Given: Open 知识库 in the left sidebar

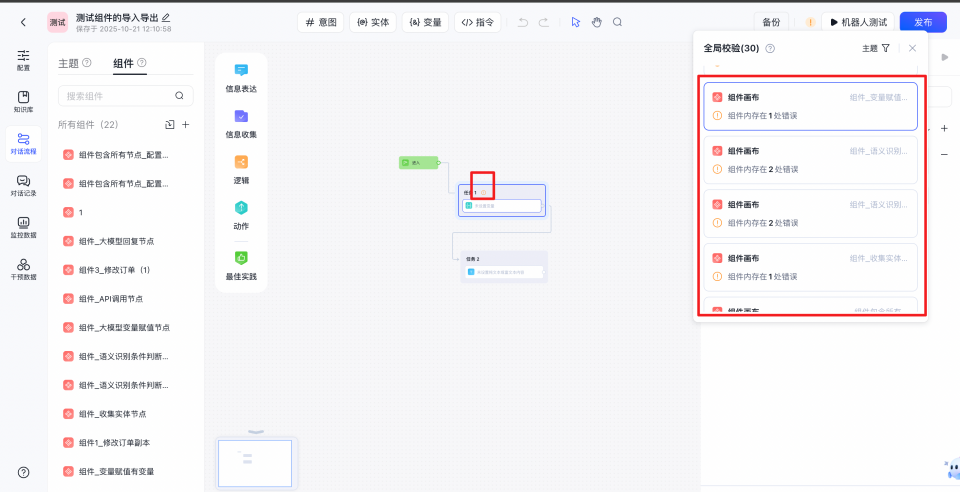Looking at the screenshot, I should click(x=23, y=102).
